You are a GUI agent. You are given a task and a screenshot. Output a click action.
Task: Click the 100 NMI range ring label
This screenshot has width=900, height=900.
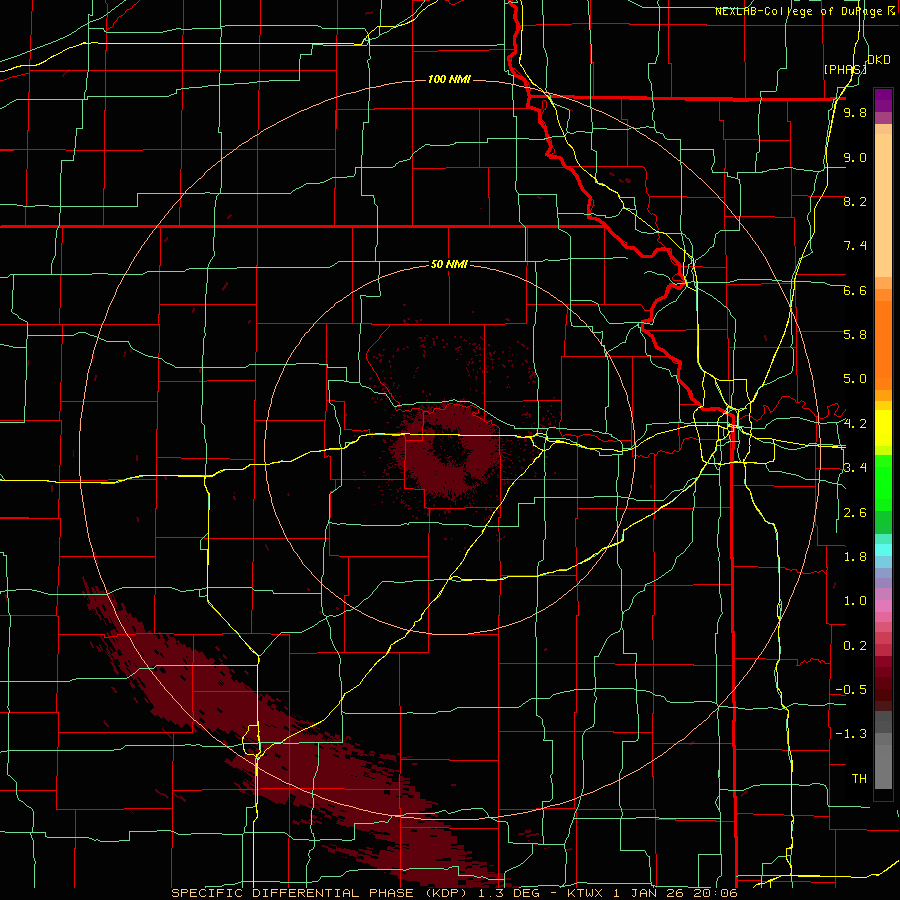tap(449, 79)
